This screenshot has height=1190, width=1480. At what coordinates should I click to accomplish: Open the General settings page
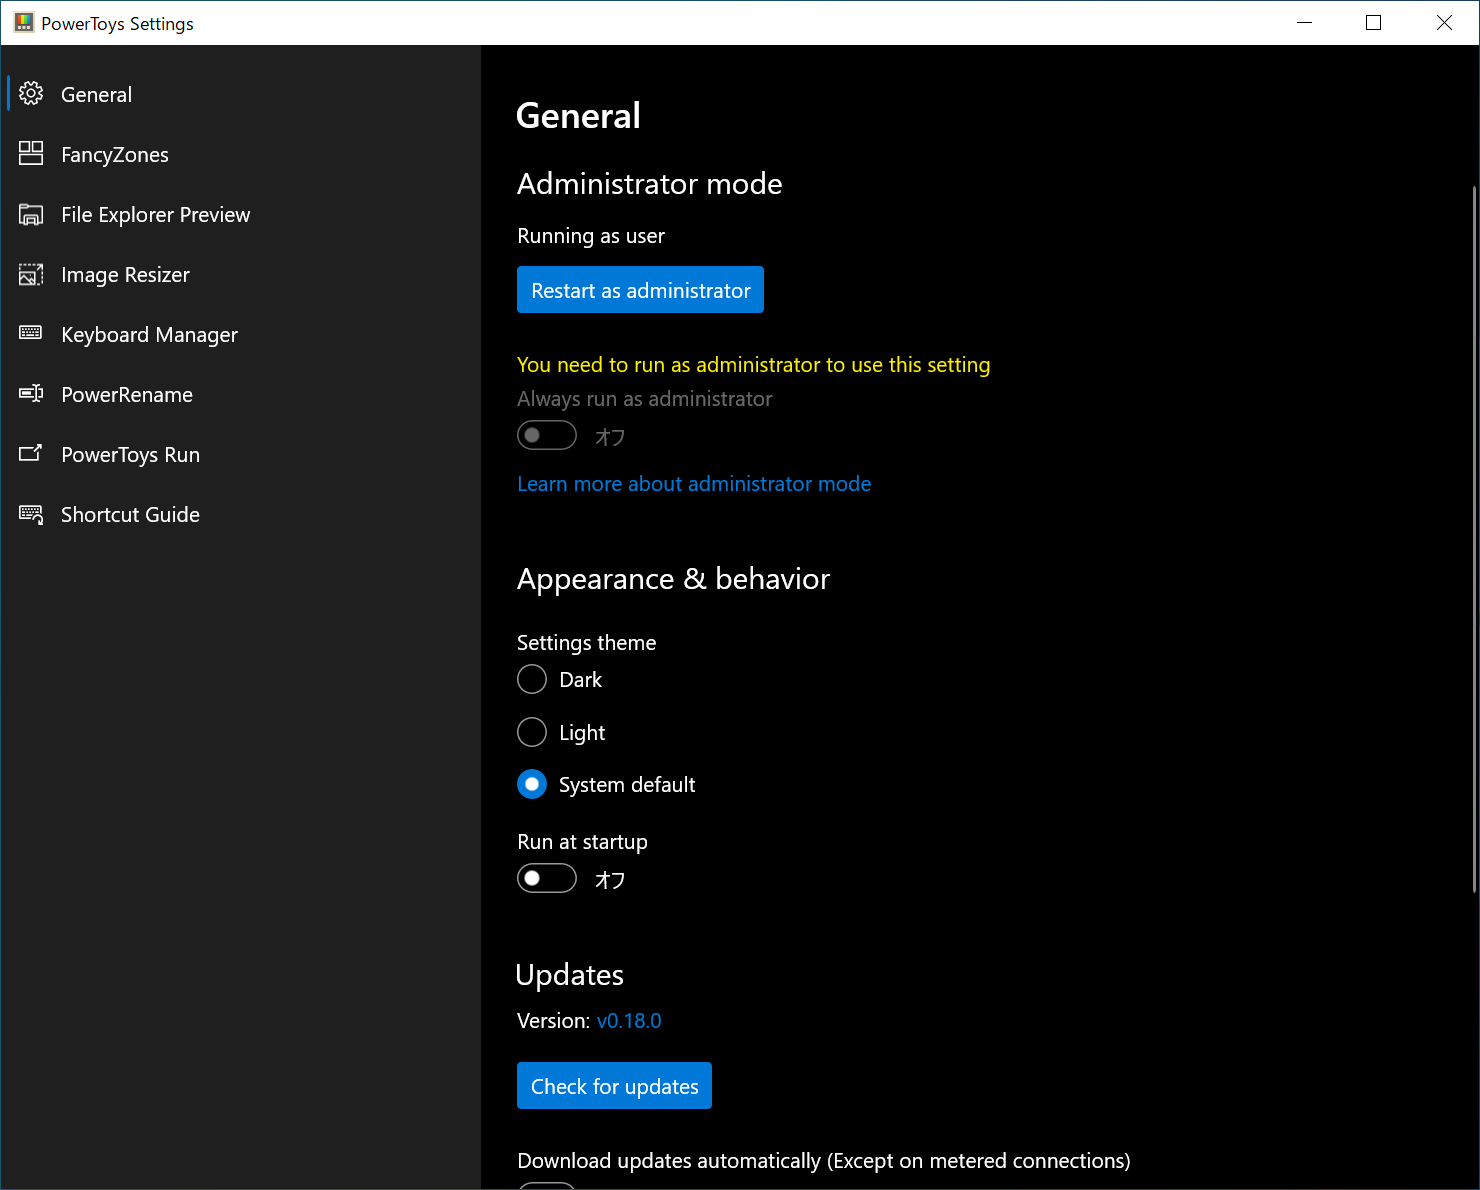click(240, 94)
